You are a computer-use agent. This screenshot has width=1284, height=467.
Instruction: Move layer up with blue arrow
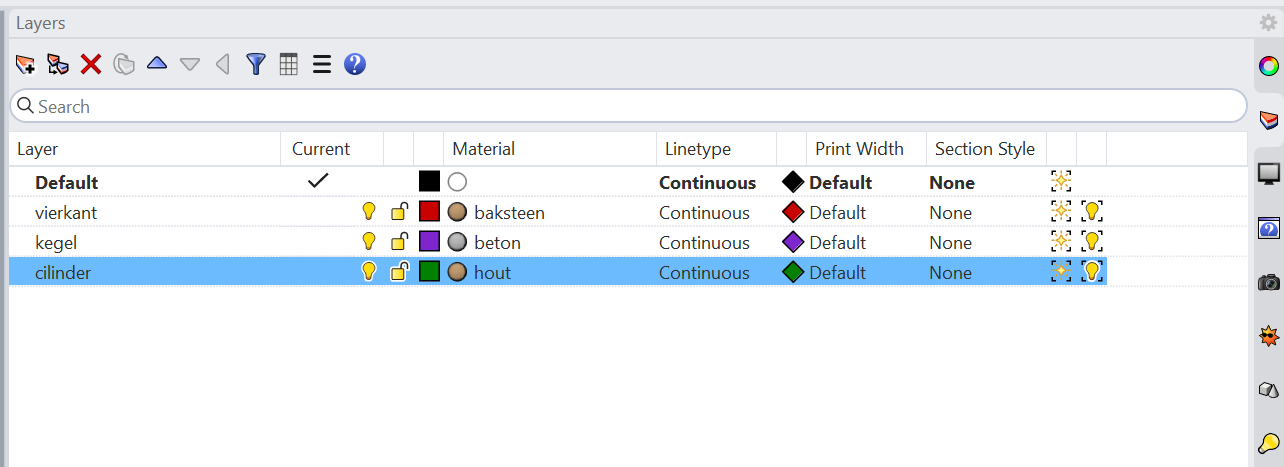click(x=157, y=64)
